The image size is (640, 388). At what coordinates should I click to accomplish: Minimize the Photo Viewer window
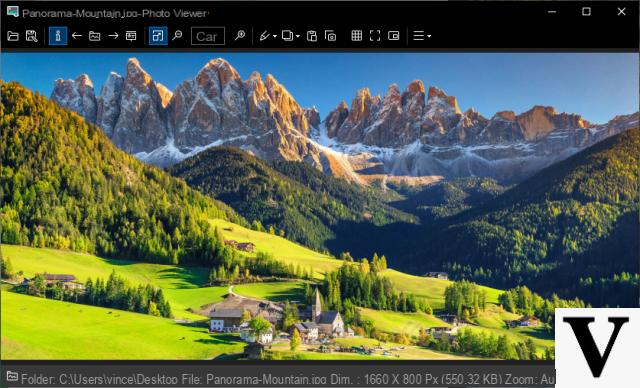(552, 12)
